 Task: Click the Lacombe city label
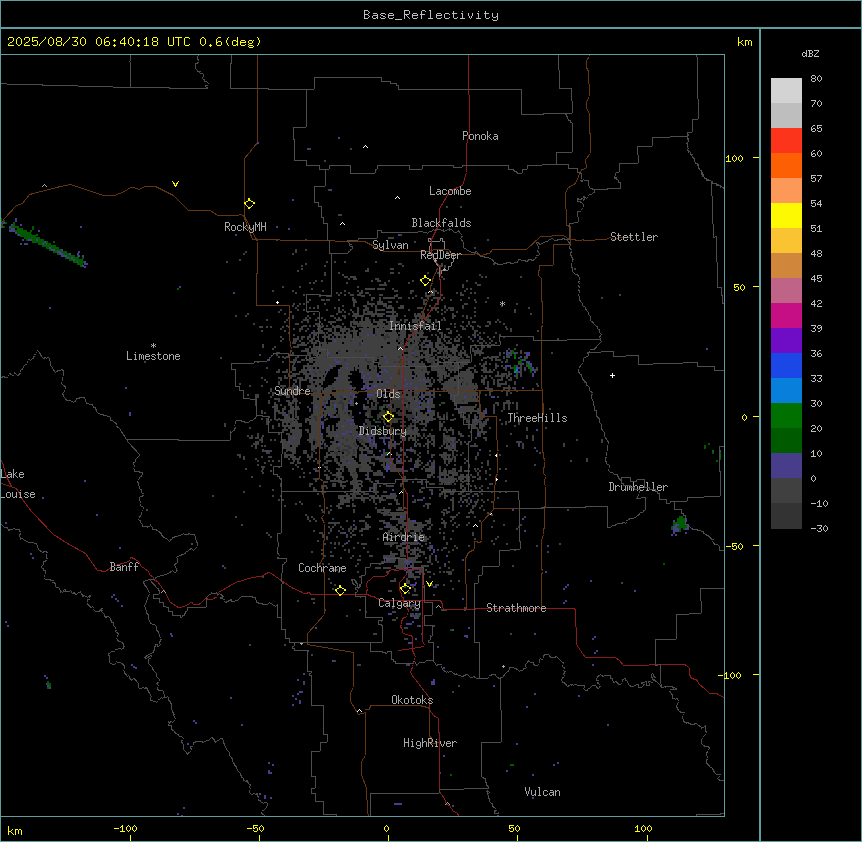[450, 191]
